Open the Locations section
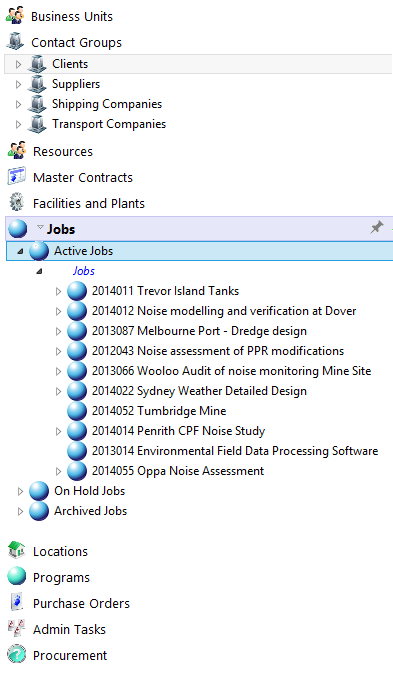Screen dimensions: 393x677 60,551
